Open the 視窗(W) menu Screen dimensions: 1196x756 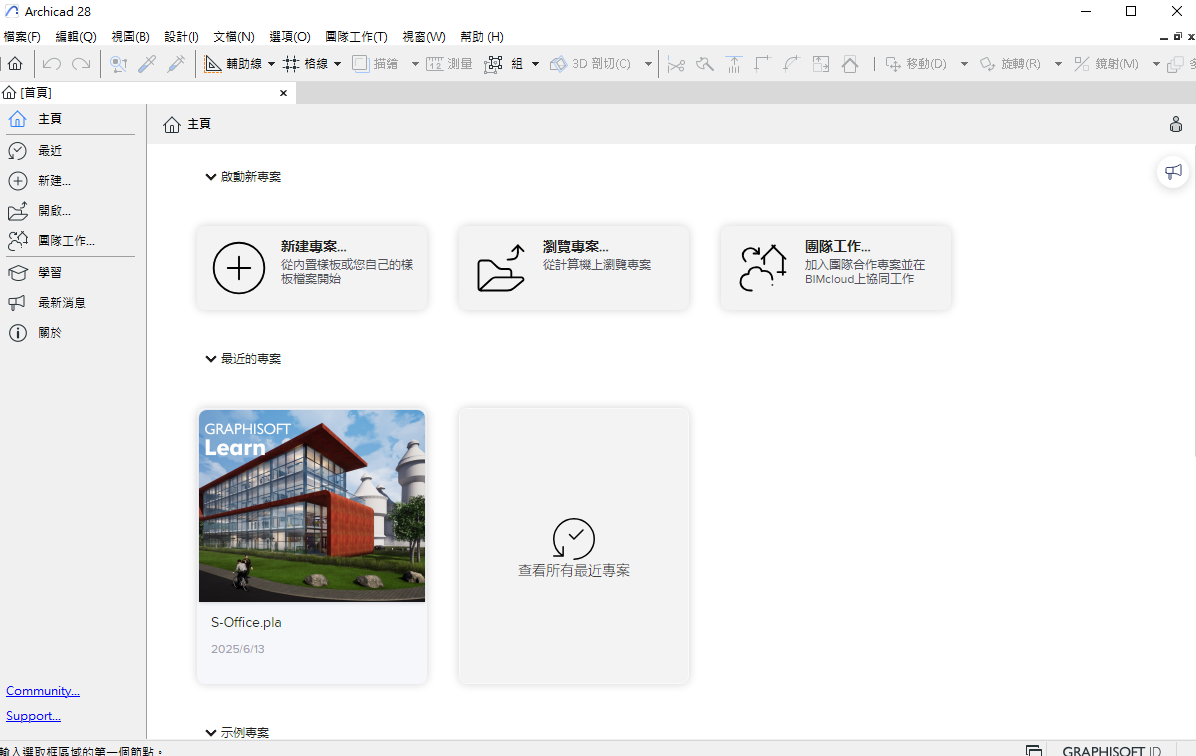pyautogui.click(x=424, y=37)
